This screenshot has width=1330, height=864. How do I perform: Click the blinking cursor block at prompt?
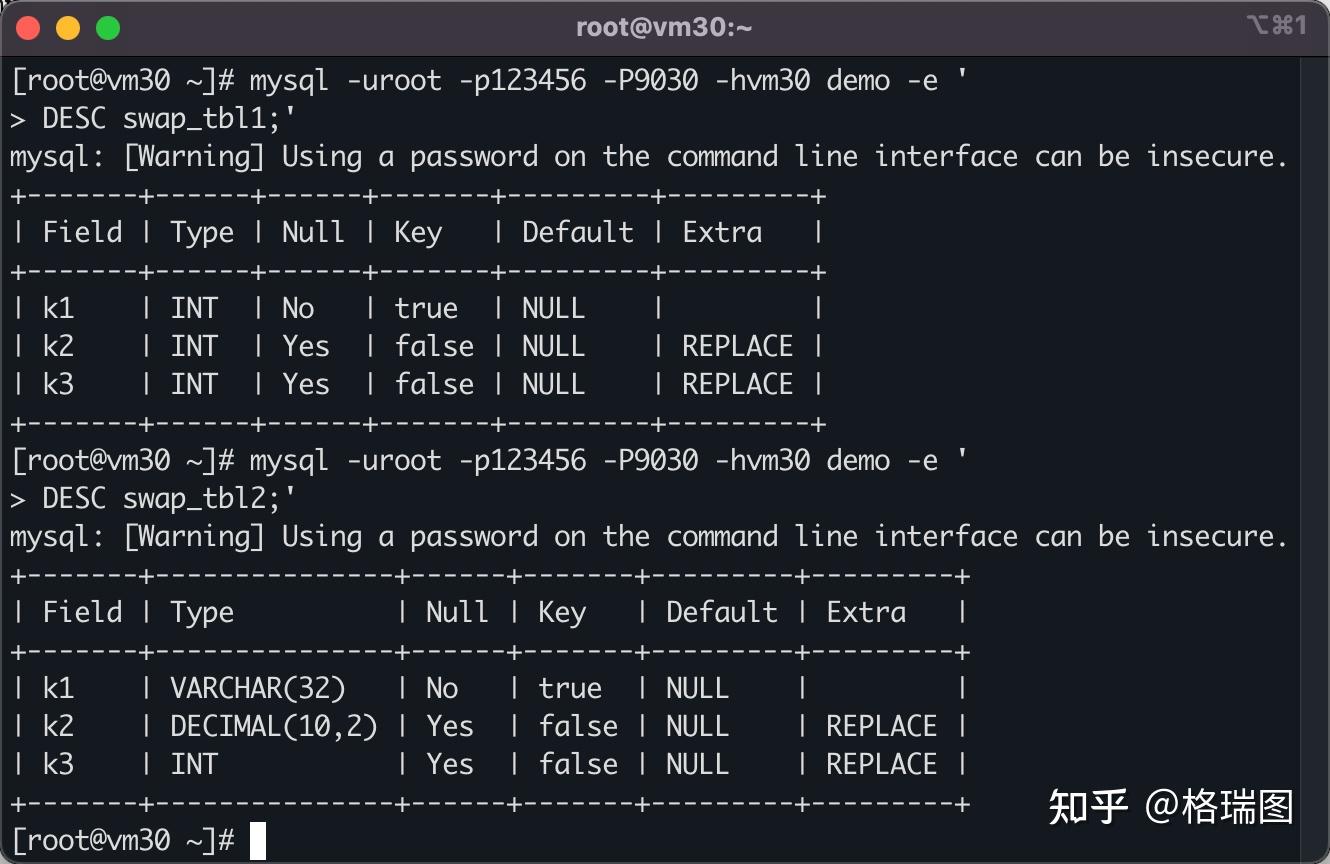click(258, 841)
